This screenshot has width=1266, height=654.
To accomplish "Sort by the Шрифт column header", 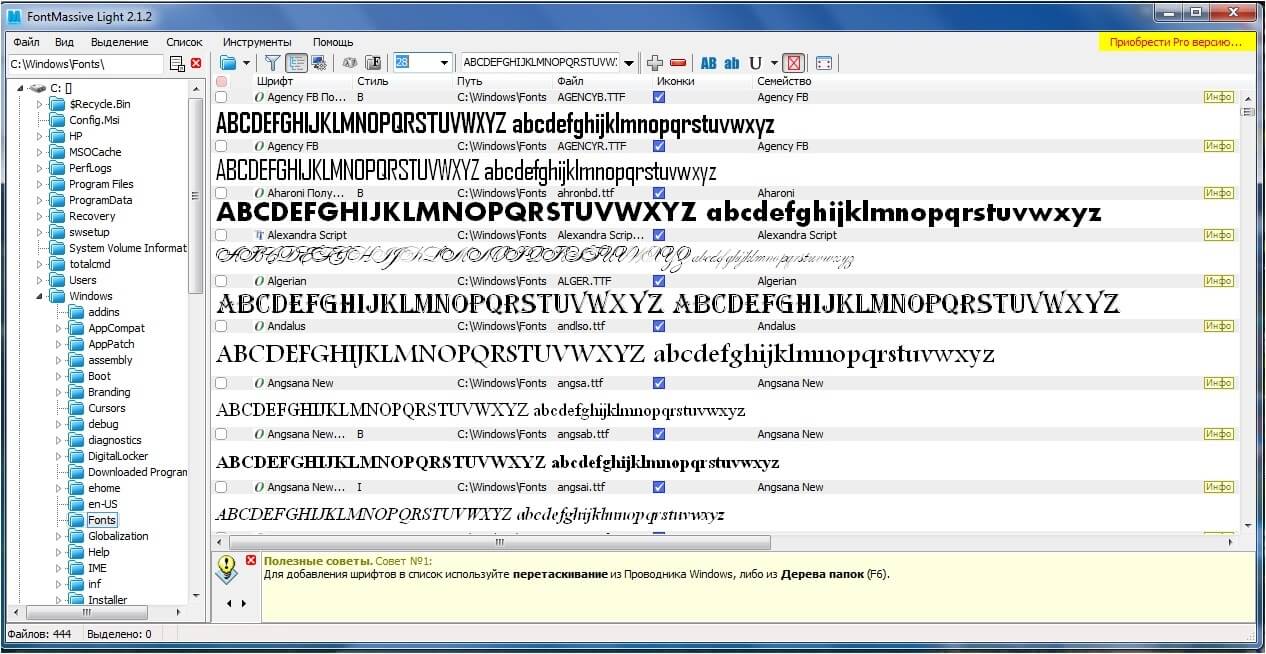I will tap(274, 81).
